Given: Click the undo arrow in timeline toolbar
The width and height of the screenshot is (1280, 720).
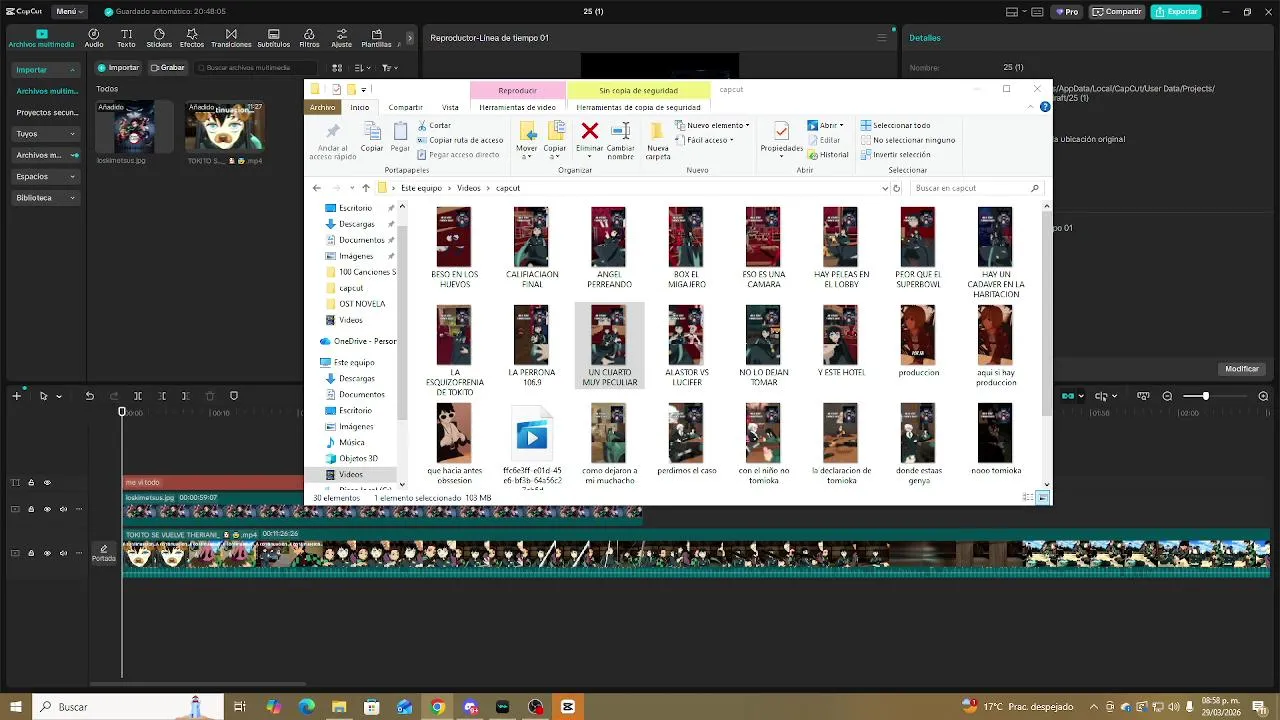Looking at the screenshot, I should 89,396.
